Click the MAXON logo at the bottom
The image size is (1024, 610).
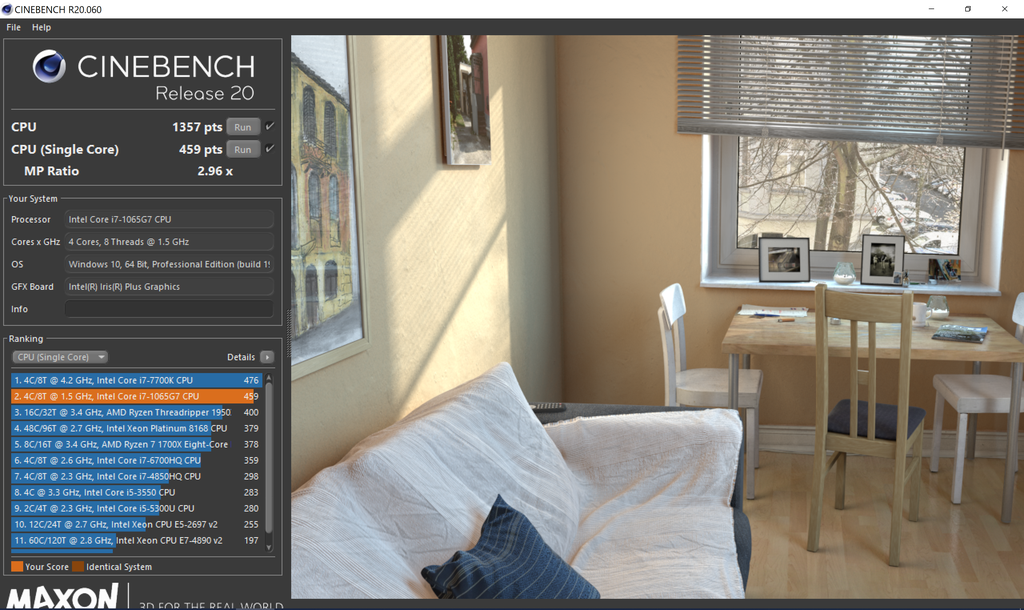(63, 596)
